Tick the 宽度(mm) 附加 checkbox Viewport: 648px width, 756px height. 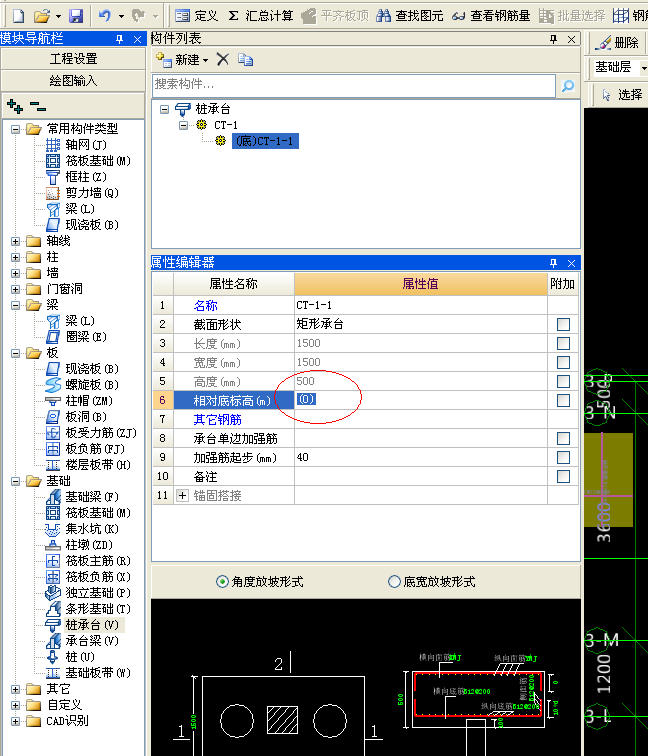tap(563, 363)
